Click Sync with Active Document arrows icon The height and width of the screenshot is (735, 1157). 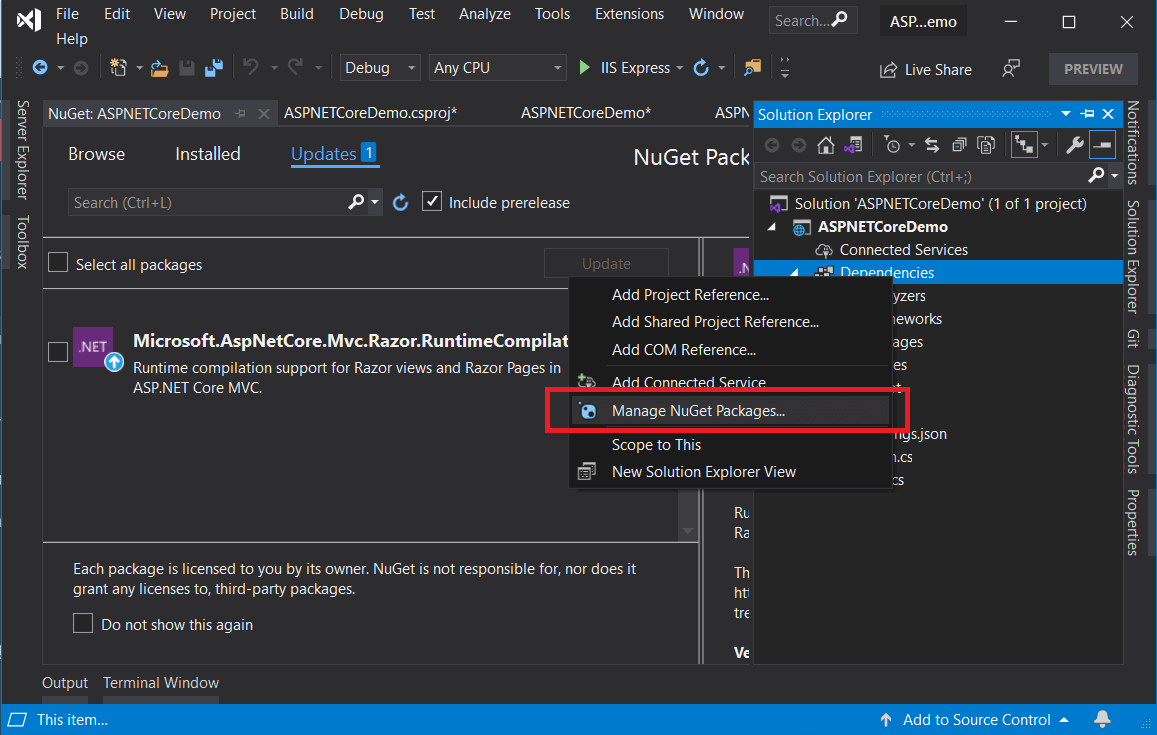[x=931, y=146]
